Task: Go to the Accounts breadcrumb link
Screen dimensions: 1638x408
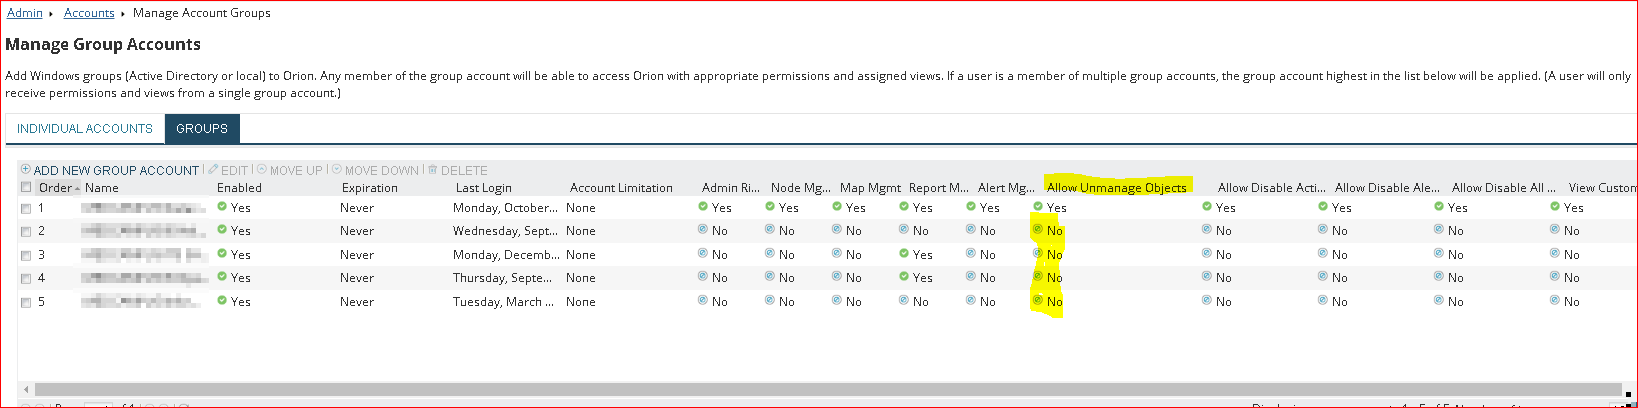Action: click(89, 13)
